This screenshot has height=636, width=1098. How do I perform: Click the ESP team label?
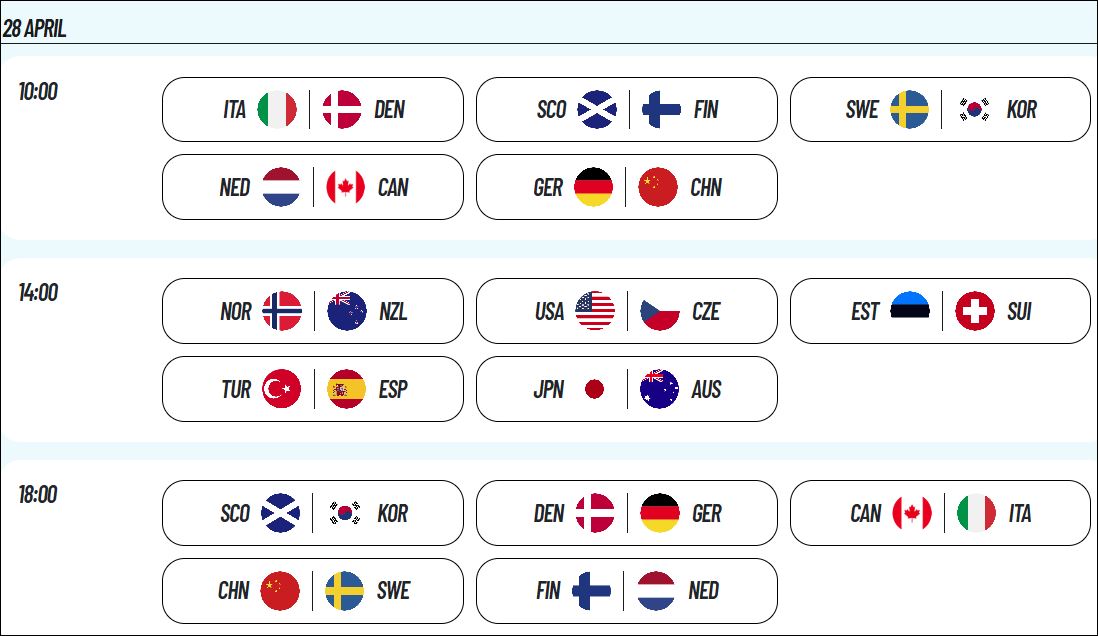point(393,389)
